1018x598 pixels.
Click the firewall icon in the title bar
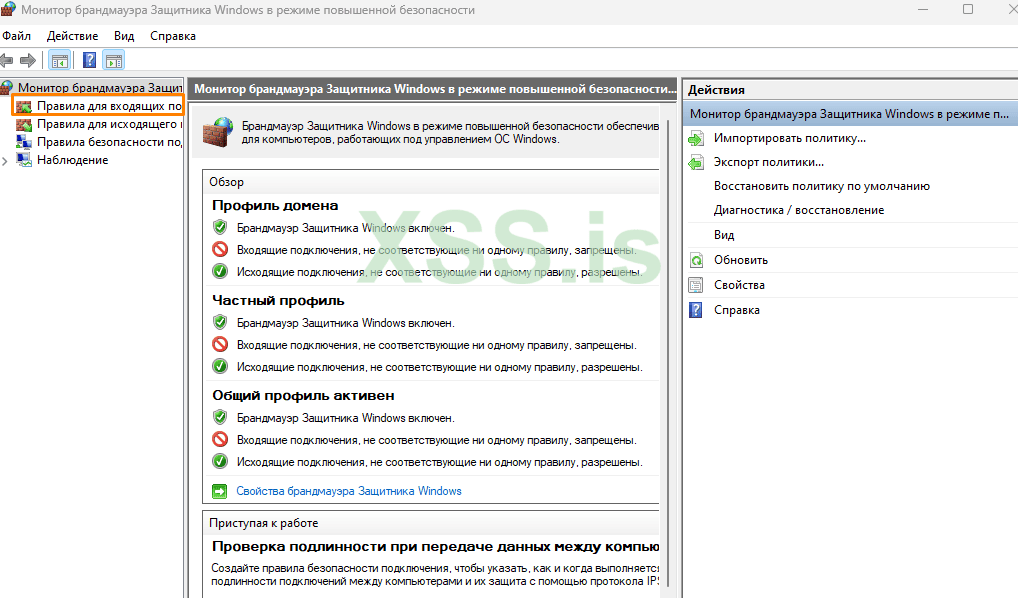[8, 9]
